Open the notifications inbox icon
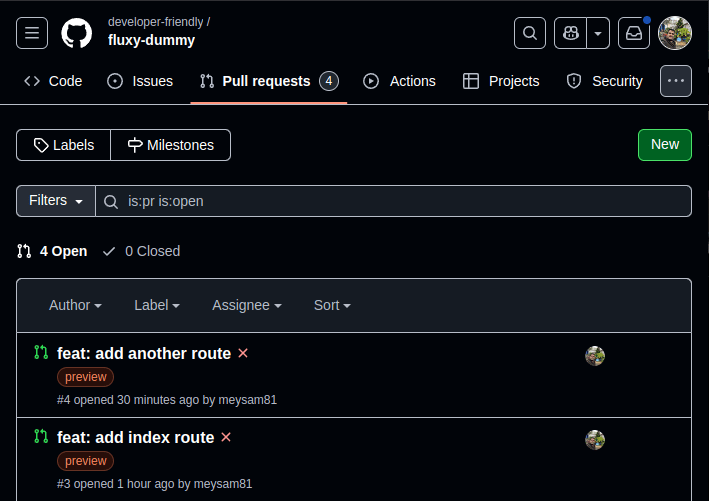The image size is (709, 501). pos(633,33)
